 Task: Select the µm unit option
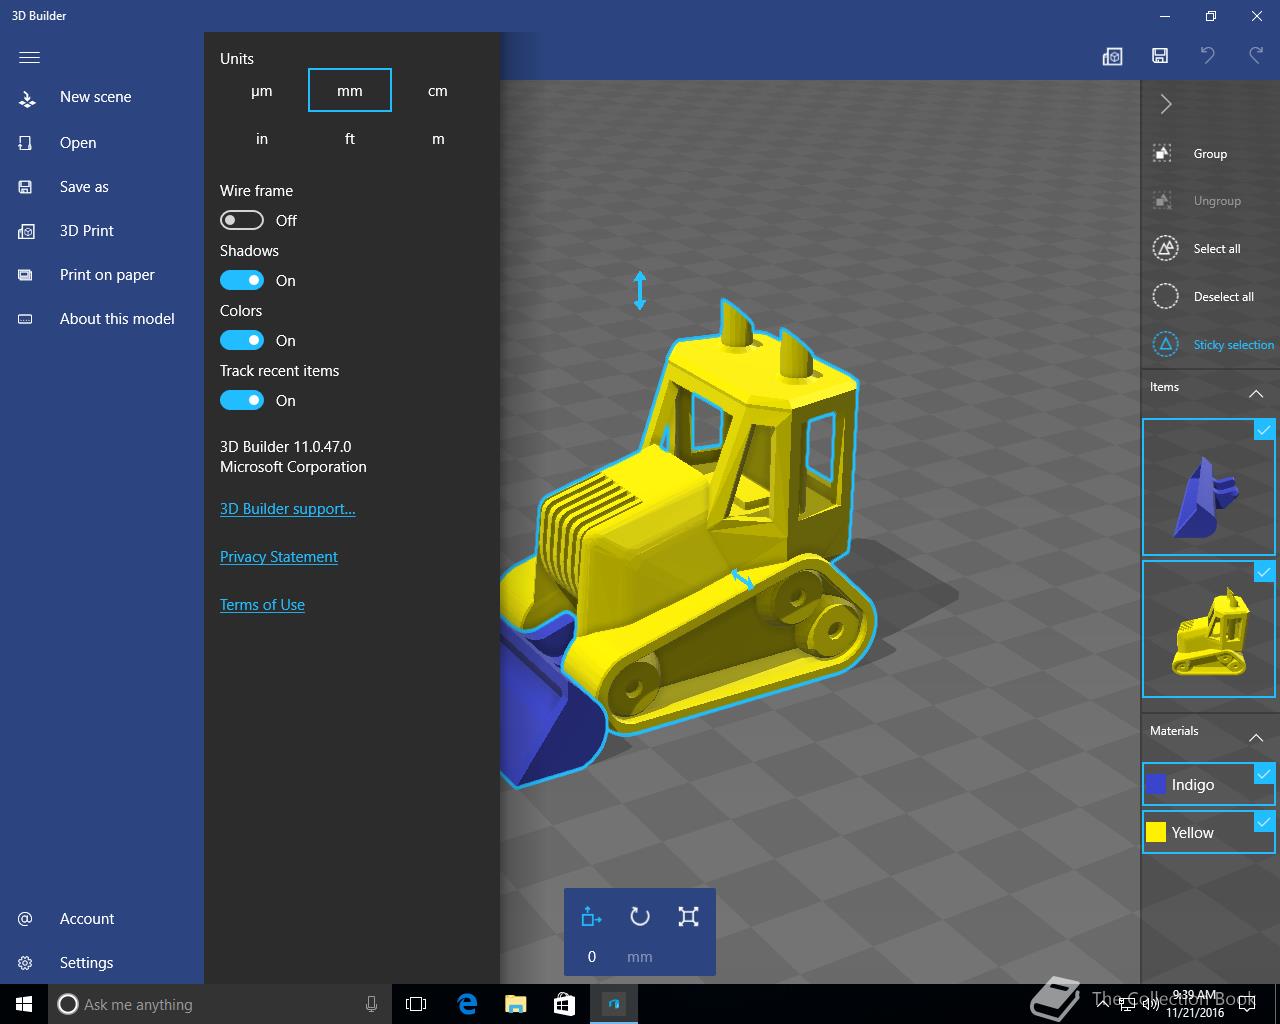(262, 91)
